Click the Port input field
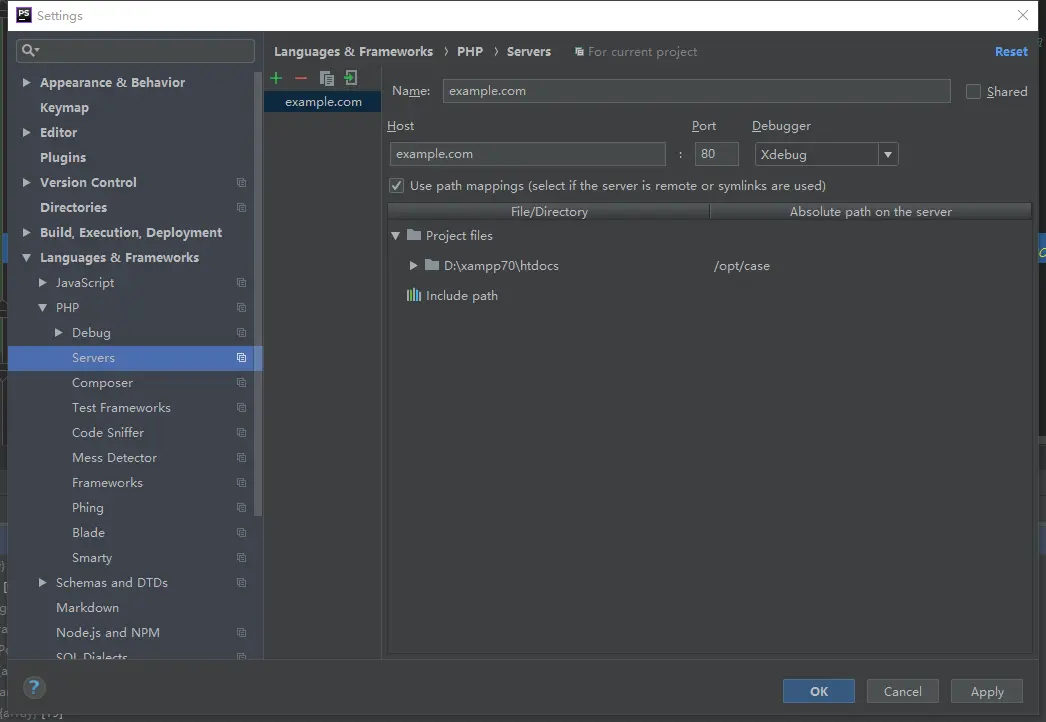This screenshot has height=722, width=1046. [716, 154]
